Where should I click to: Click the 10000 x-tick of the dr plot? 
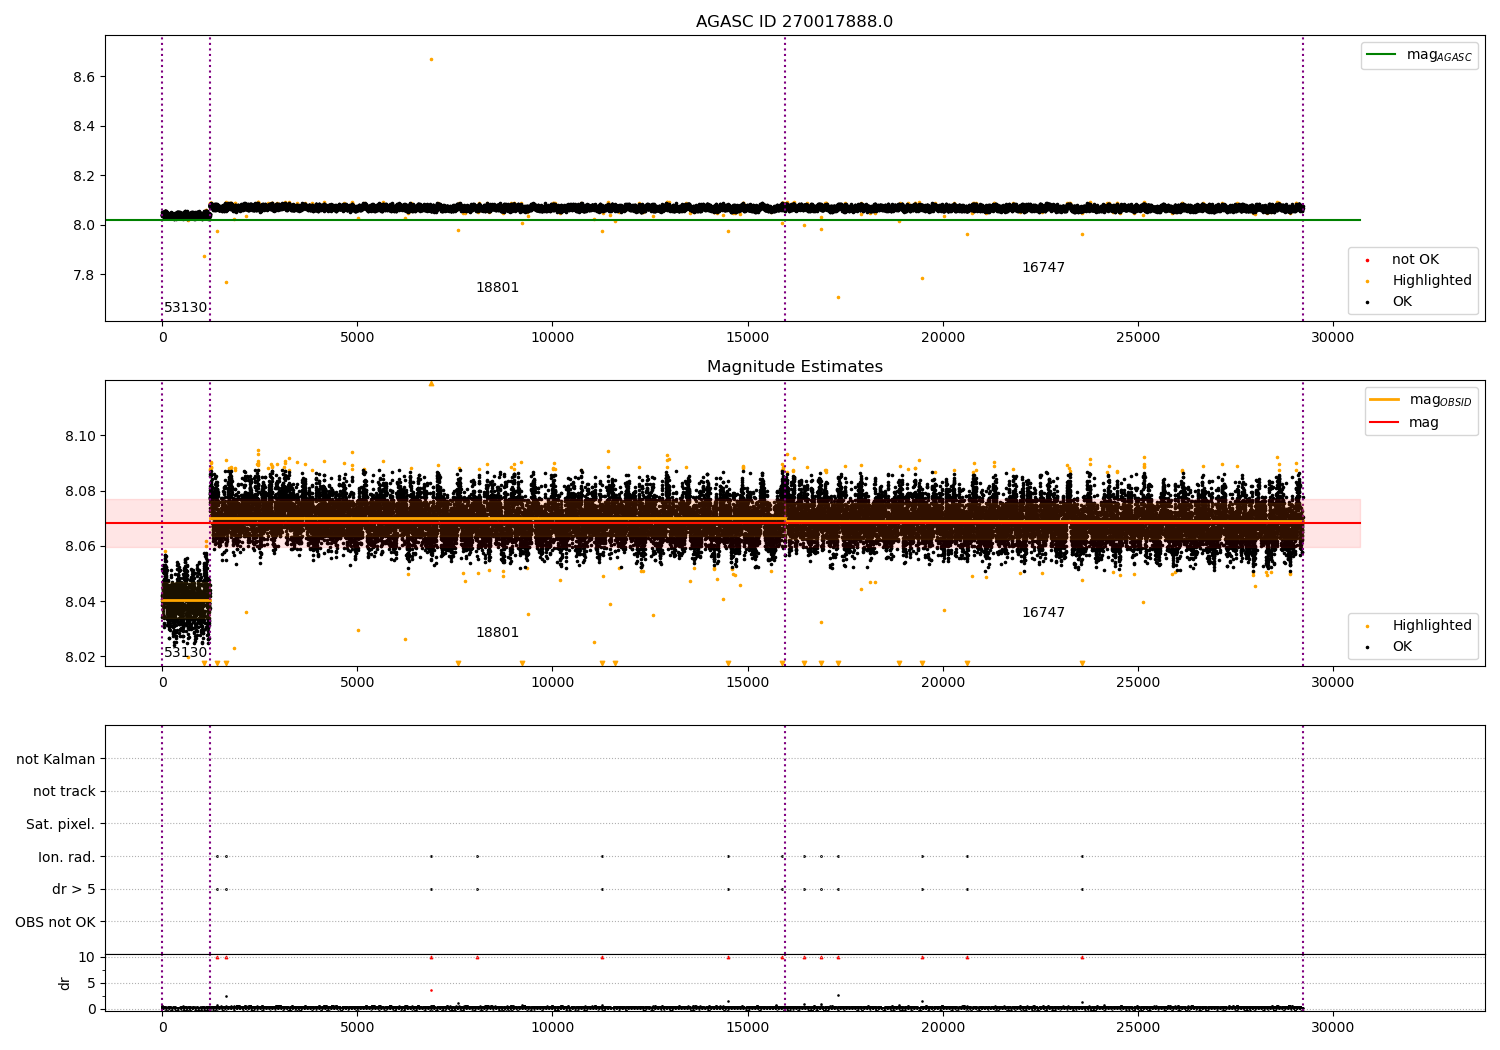pyautogui.click(x=552, y=1028)
